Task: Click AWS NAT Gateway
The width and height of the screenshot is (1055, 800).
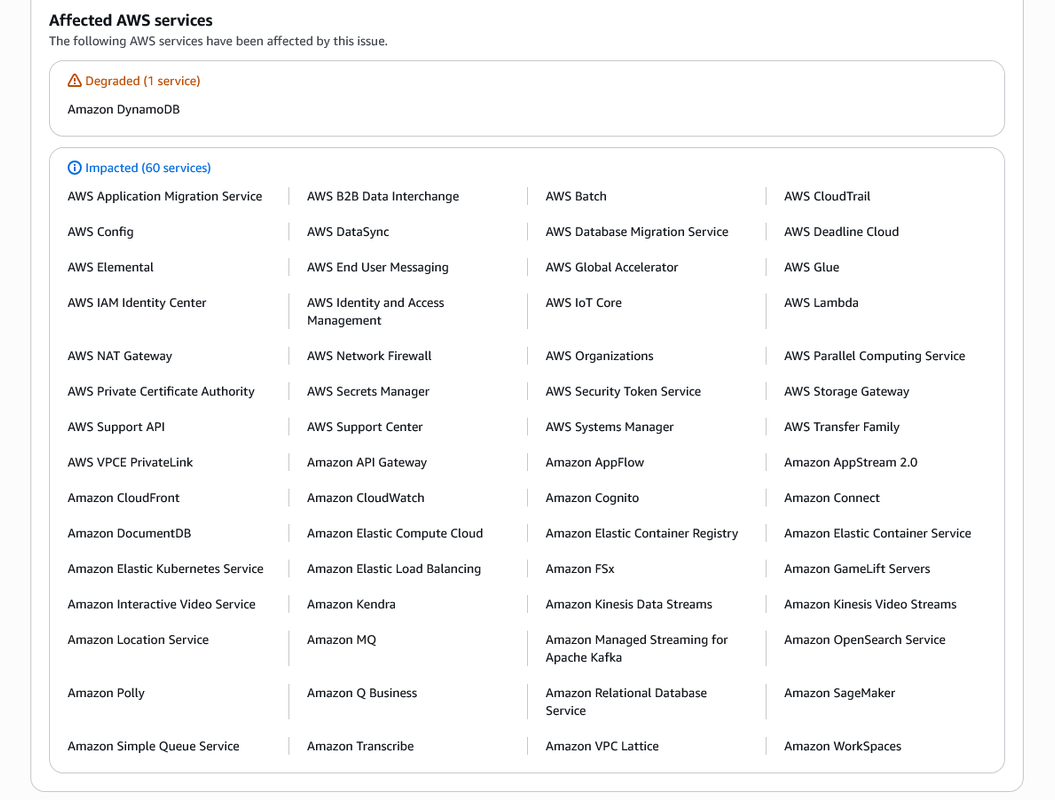Action: (x=120, y=356)
